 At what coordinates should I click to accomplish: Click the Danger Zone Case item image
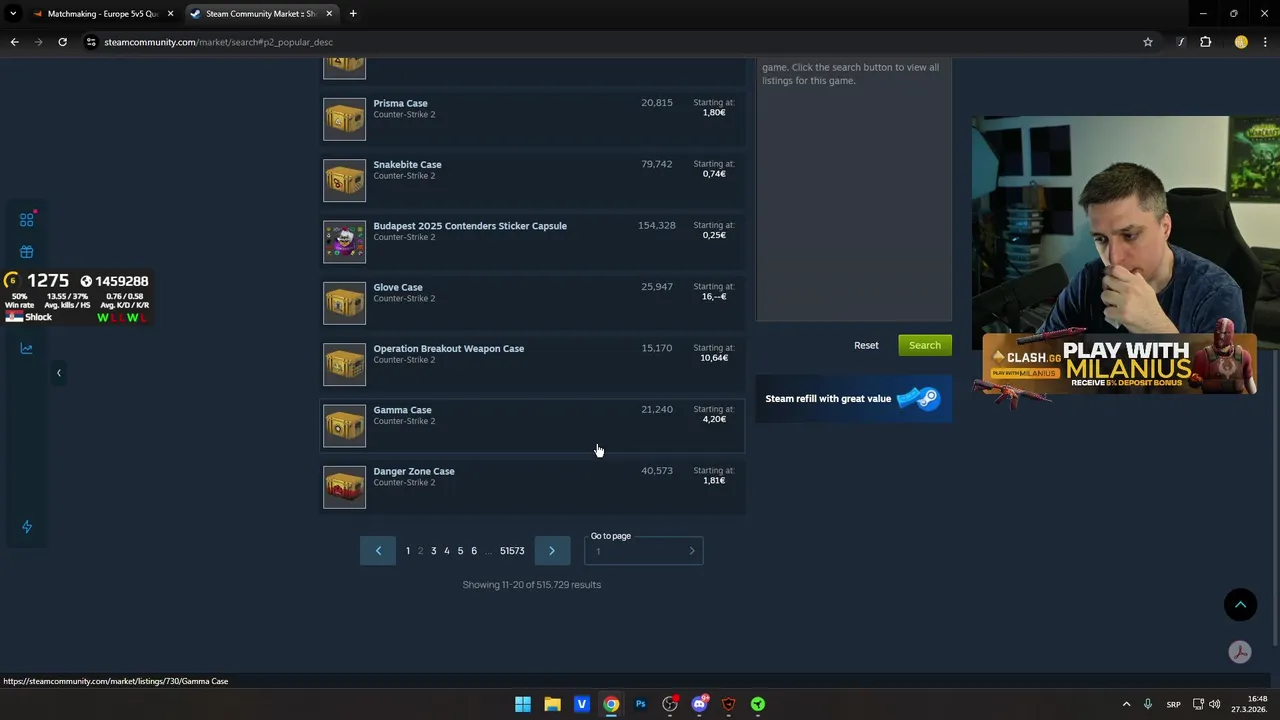[344, 487]
